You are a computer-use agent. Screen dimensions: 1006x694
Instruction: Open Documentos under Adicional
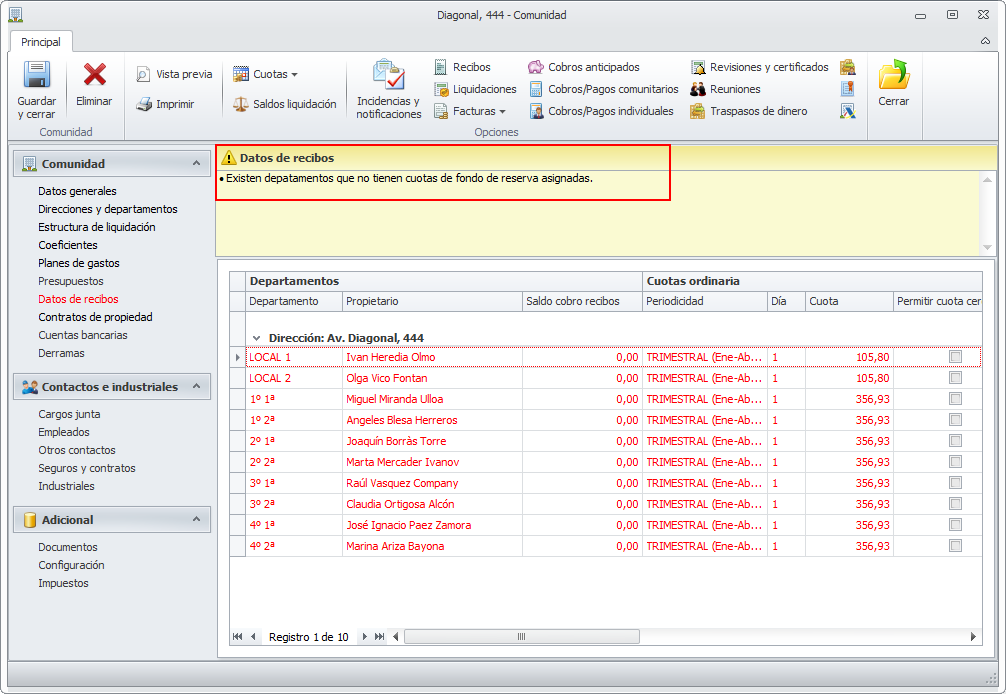[x=68, y=547]
